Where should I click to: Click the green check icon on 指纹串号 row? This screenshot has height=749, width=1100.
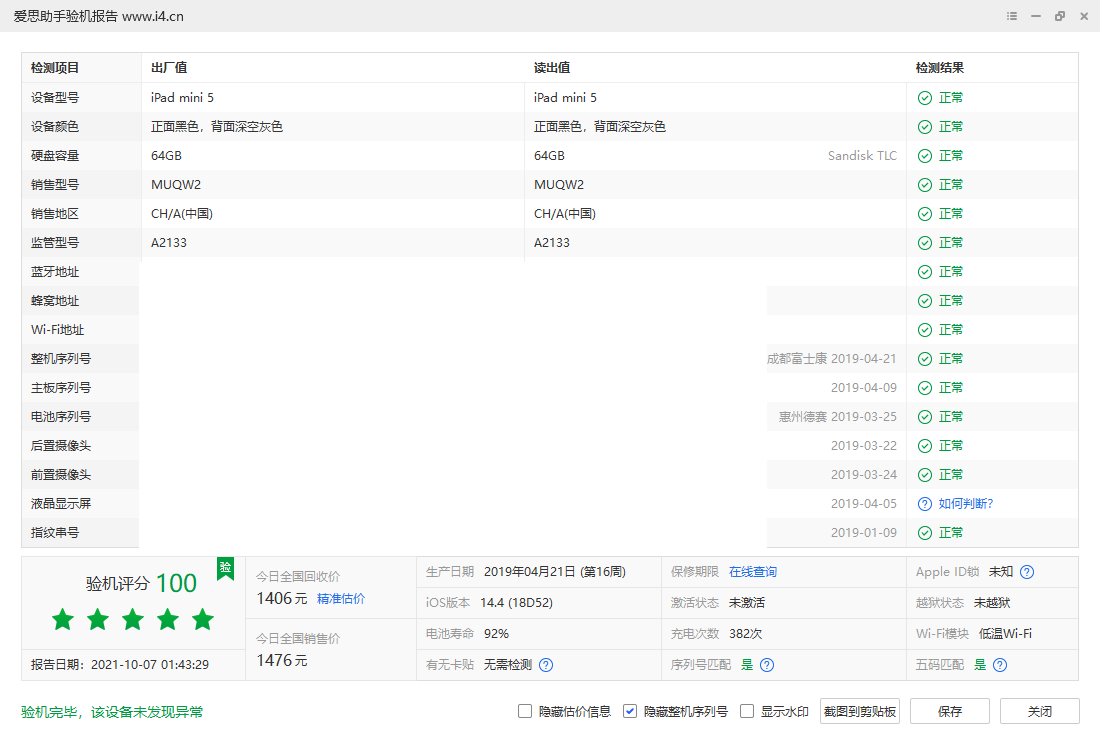(x=923, y=532)
